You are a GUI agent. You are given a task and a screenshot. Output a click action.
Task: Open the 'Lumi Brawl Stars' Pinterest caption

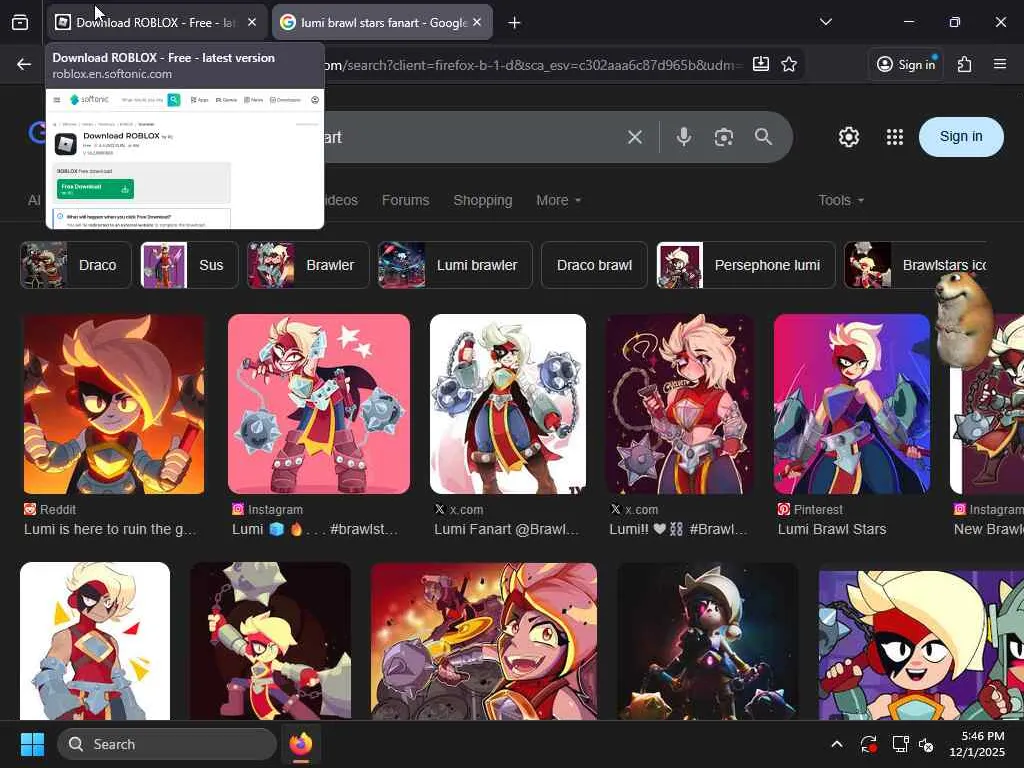[831, 529]
